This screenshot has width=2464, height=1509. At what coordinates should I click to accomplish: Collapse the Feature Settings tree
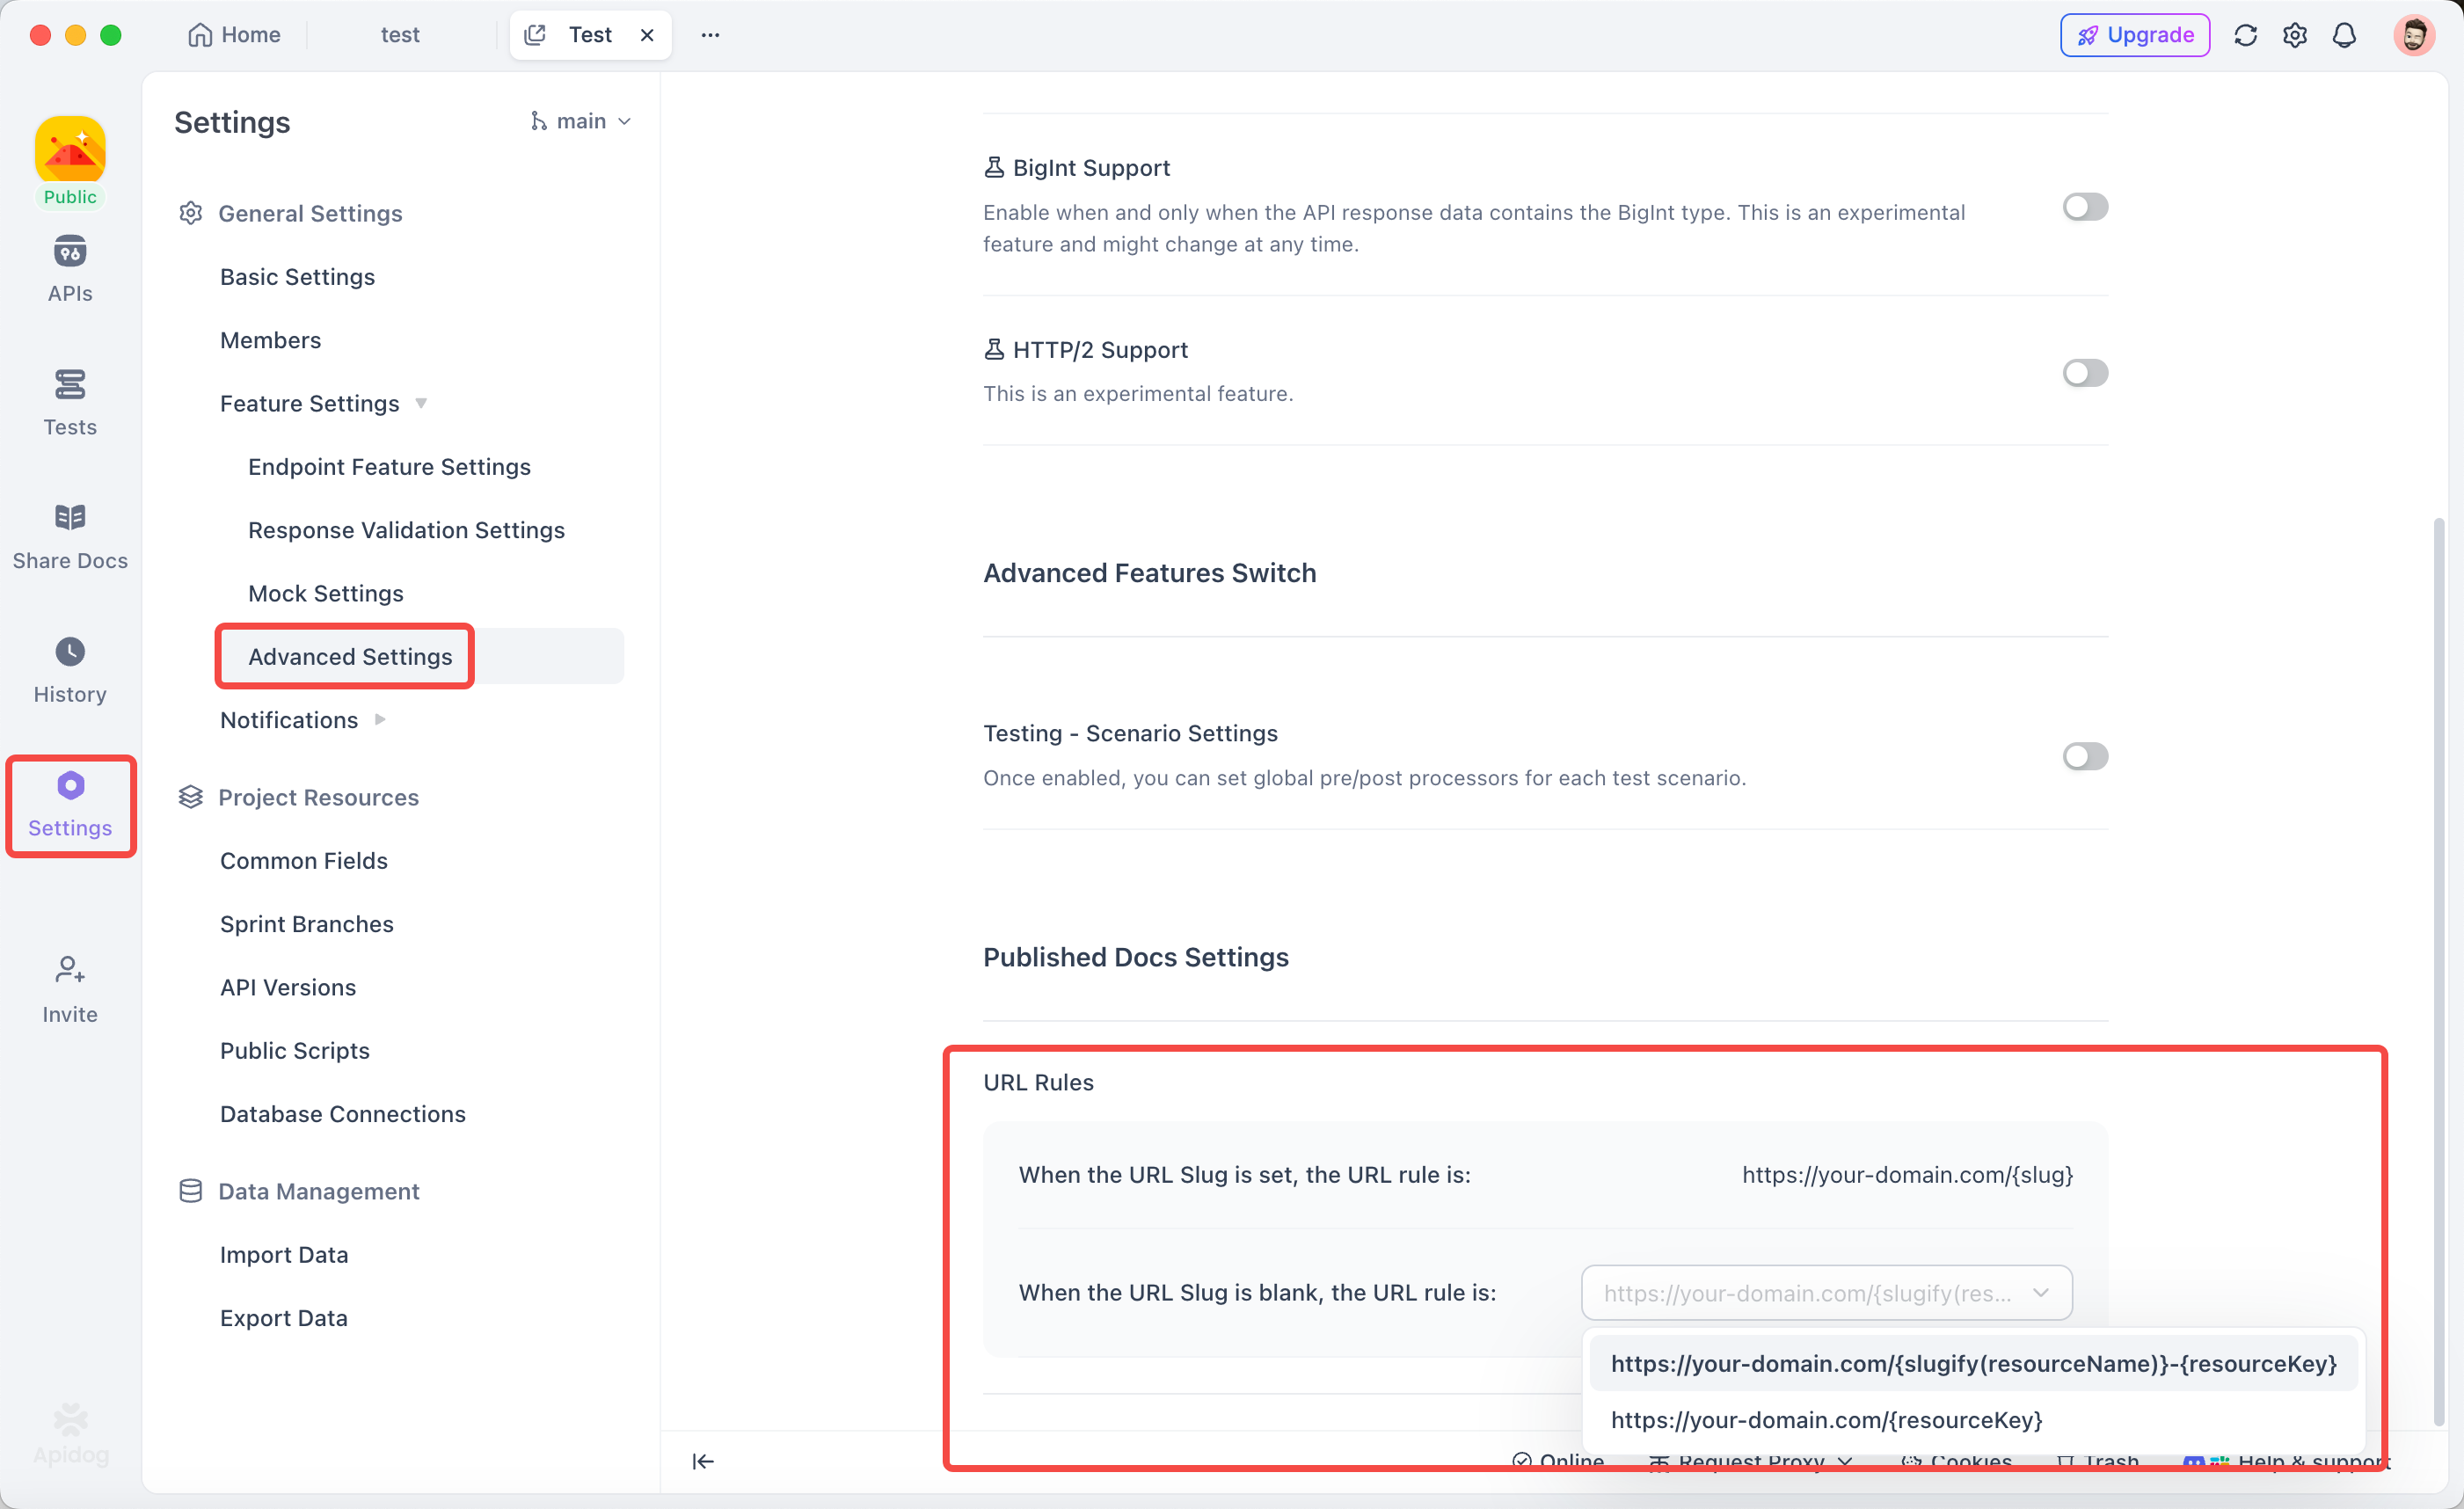[x=421, y=403]
